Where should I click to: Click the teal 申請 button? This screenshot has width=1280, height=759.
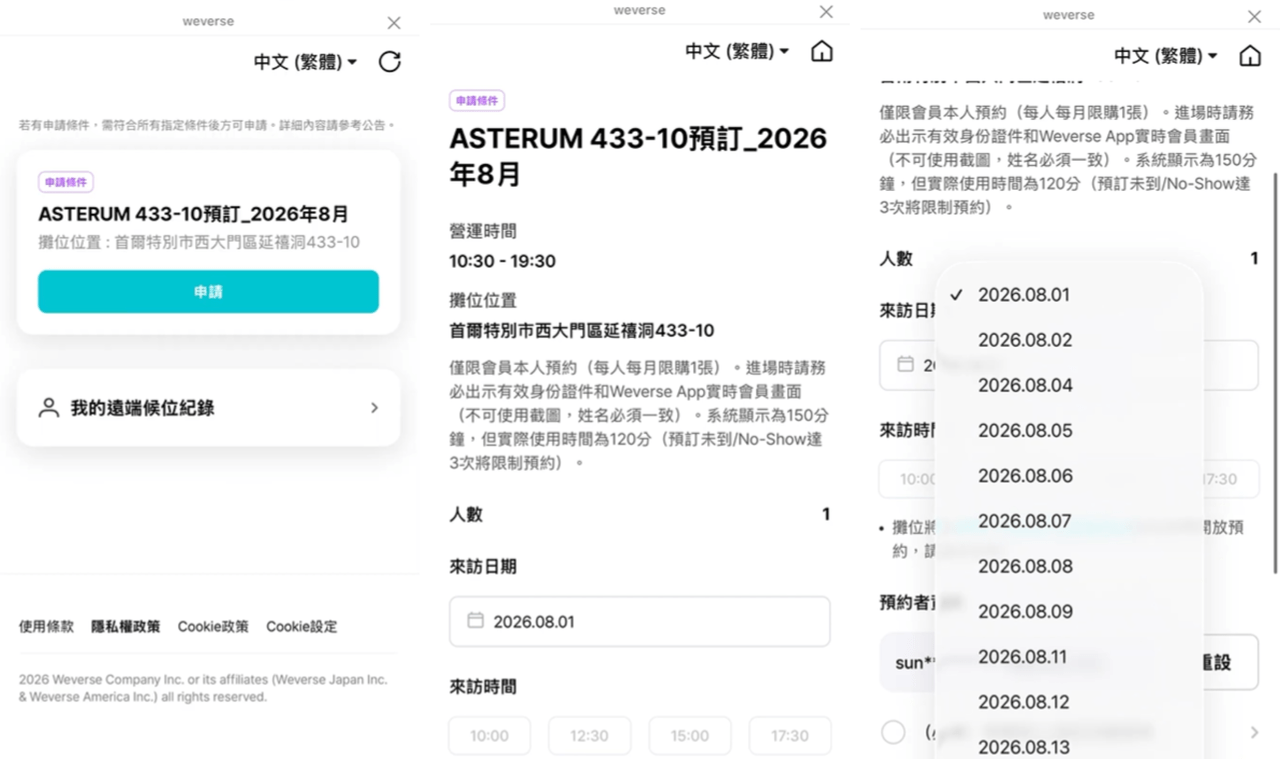[x=208, y=291]
